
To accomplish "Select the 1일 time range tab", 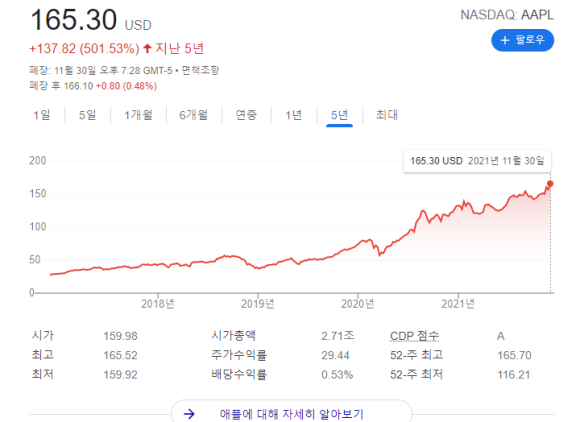I will pyautogui.click(x=42, y=115).
